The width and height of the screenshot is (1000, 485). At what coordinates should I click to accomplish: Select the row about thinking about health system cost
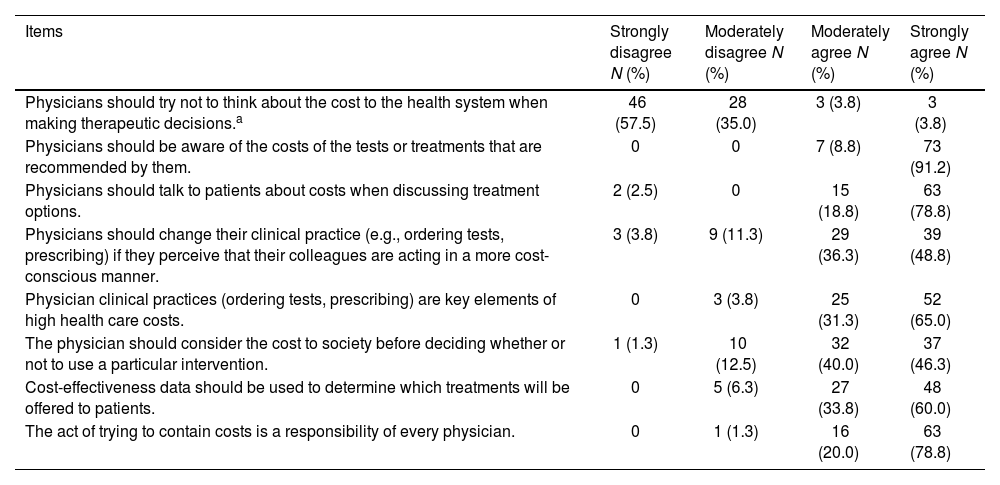click(285, 112)
